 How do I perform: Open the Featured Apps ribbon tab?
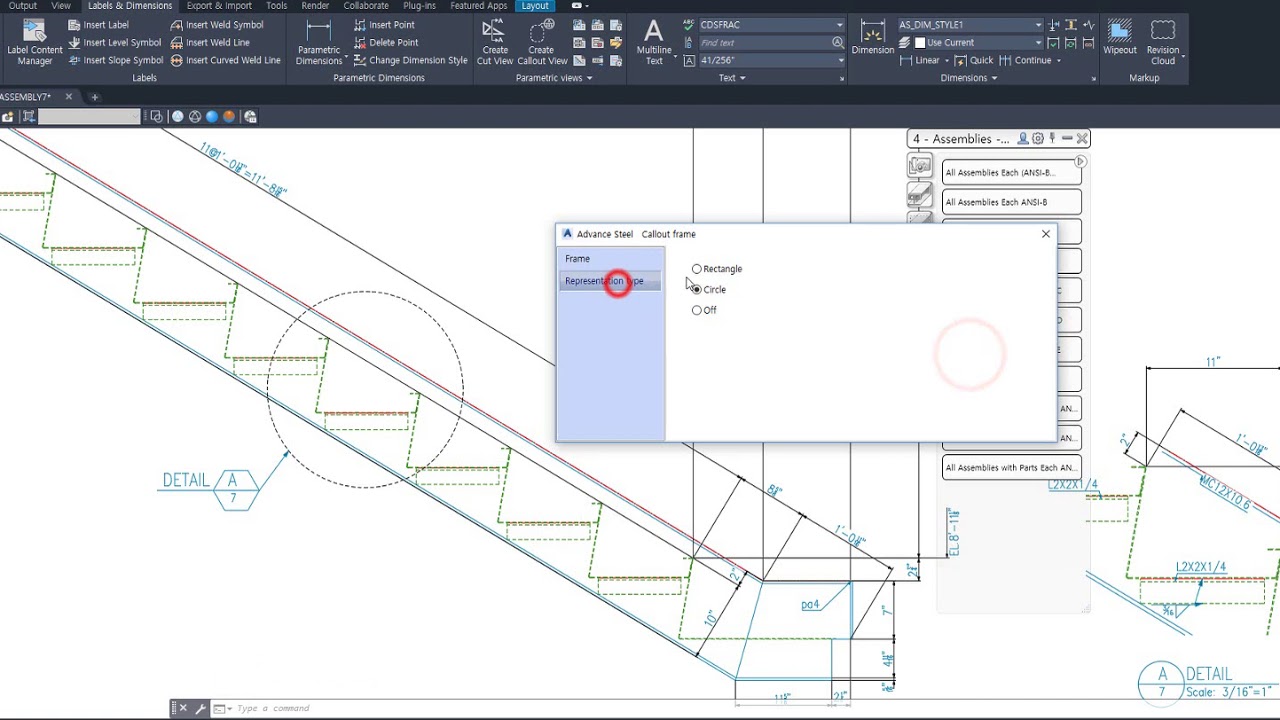(479, 6)
